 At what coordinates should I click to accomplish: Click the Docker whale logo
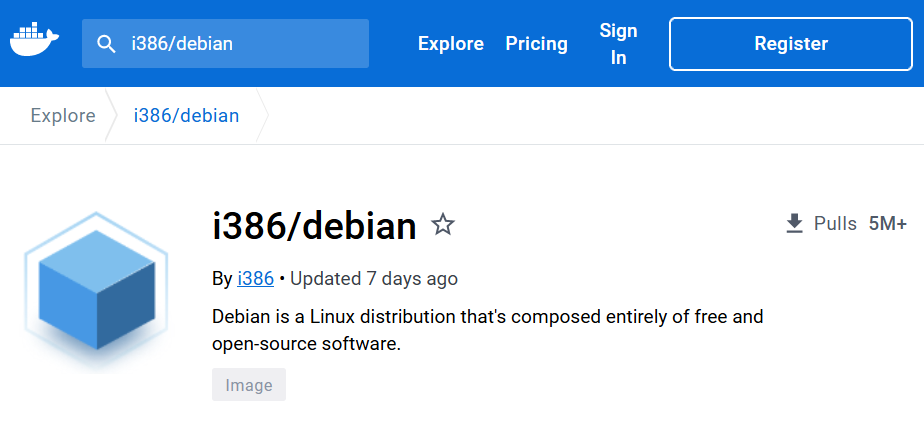(34, 39)
